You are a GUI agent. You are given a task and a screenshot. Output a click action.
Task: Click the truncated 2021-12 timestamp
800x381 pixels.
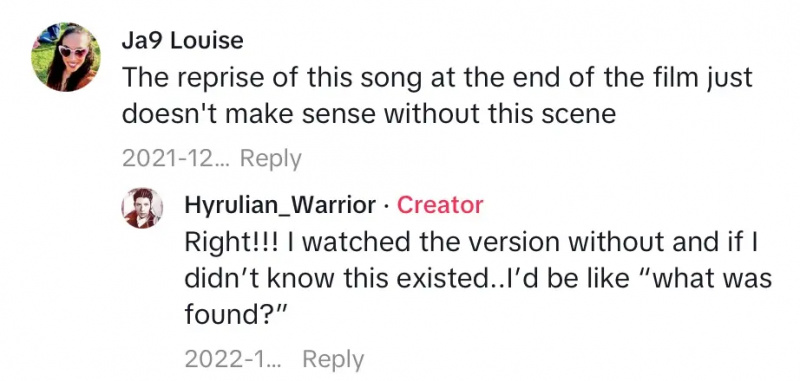(177, 159)
